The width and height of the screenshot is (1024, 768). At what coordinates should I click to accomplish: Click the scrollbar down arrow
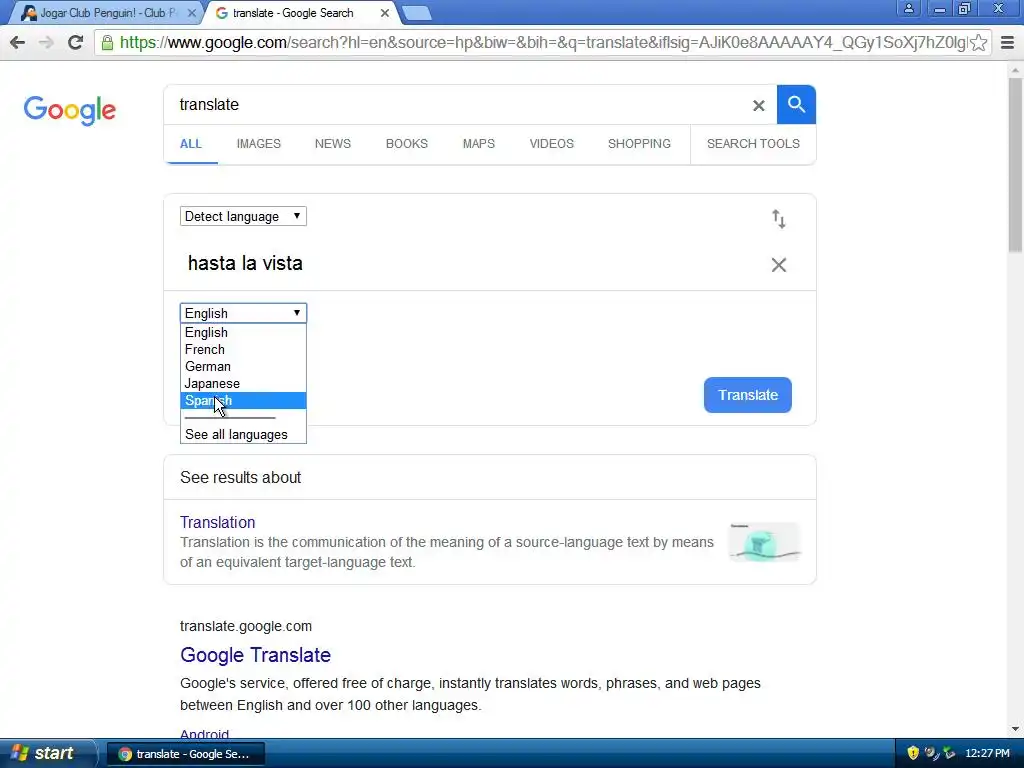click(x=1015, y=729)
